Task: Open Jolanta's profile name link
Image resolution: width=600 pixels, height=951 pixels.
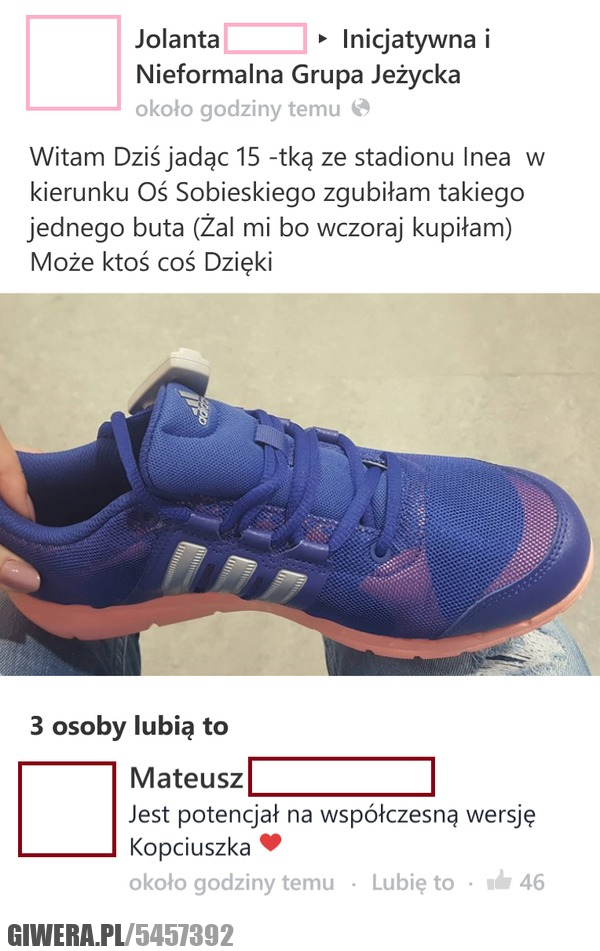Action: click(220, 39)
